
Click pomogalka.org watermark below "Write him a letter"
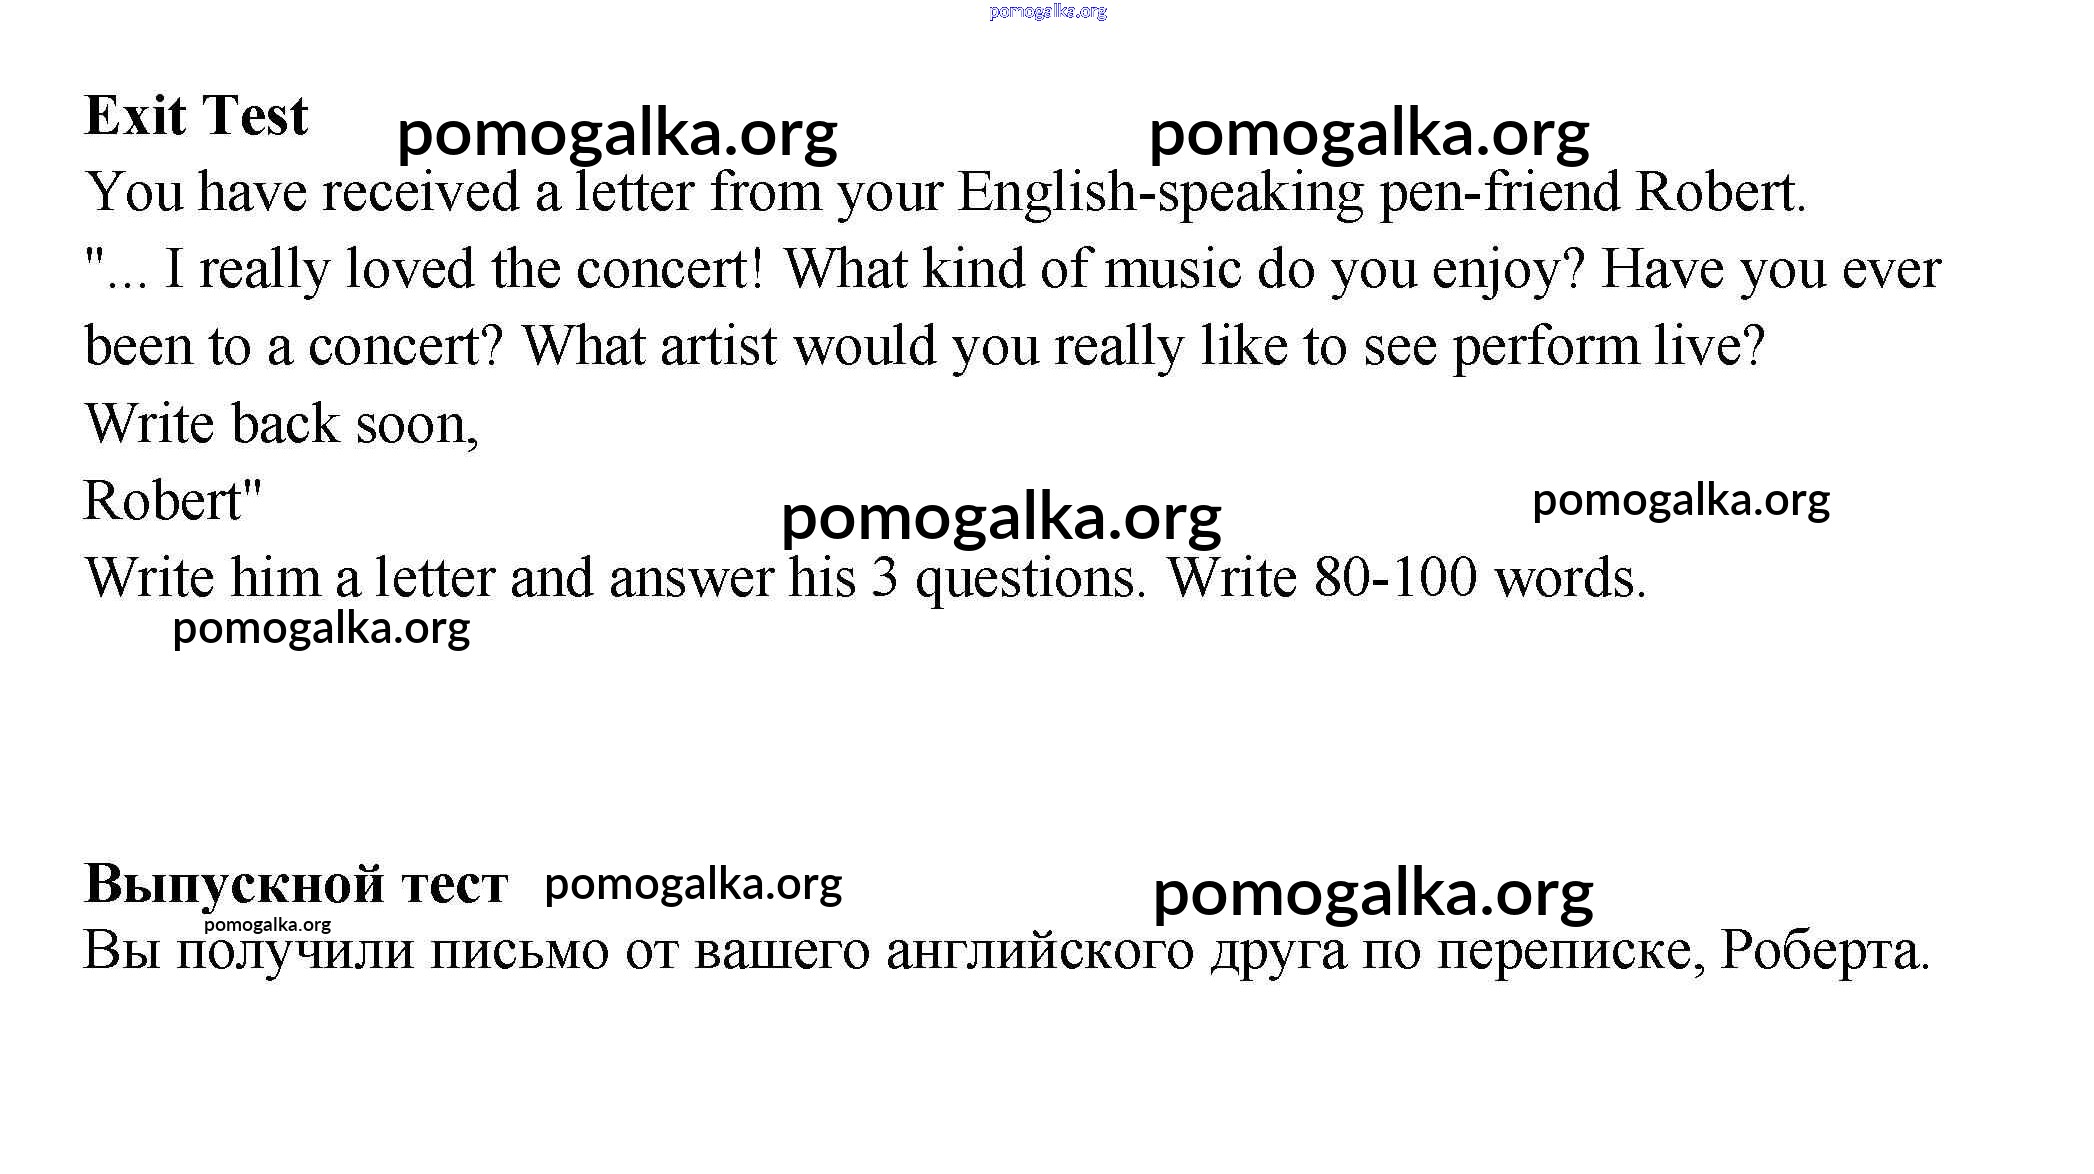click(x=321, y=629)
